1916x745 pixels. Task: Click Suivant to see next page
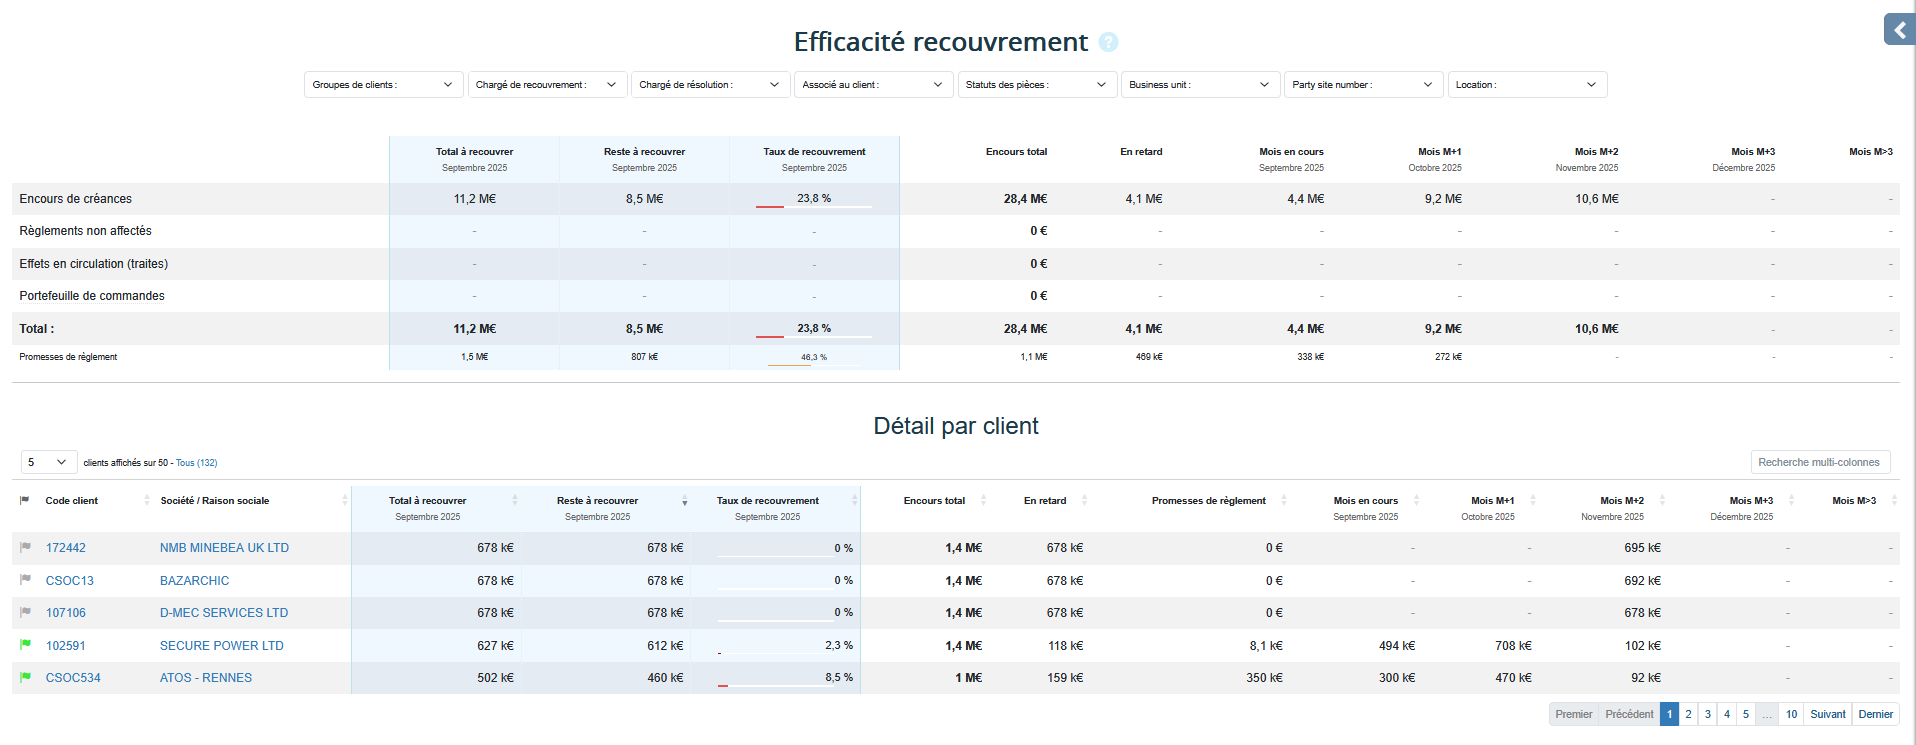click(x=1828, y=714)
